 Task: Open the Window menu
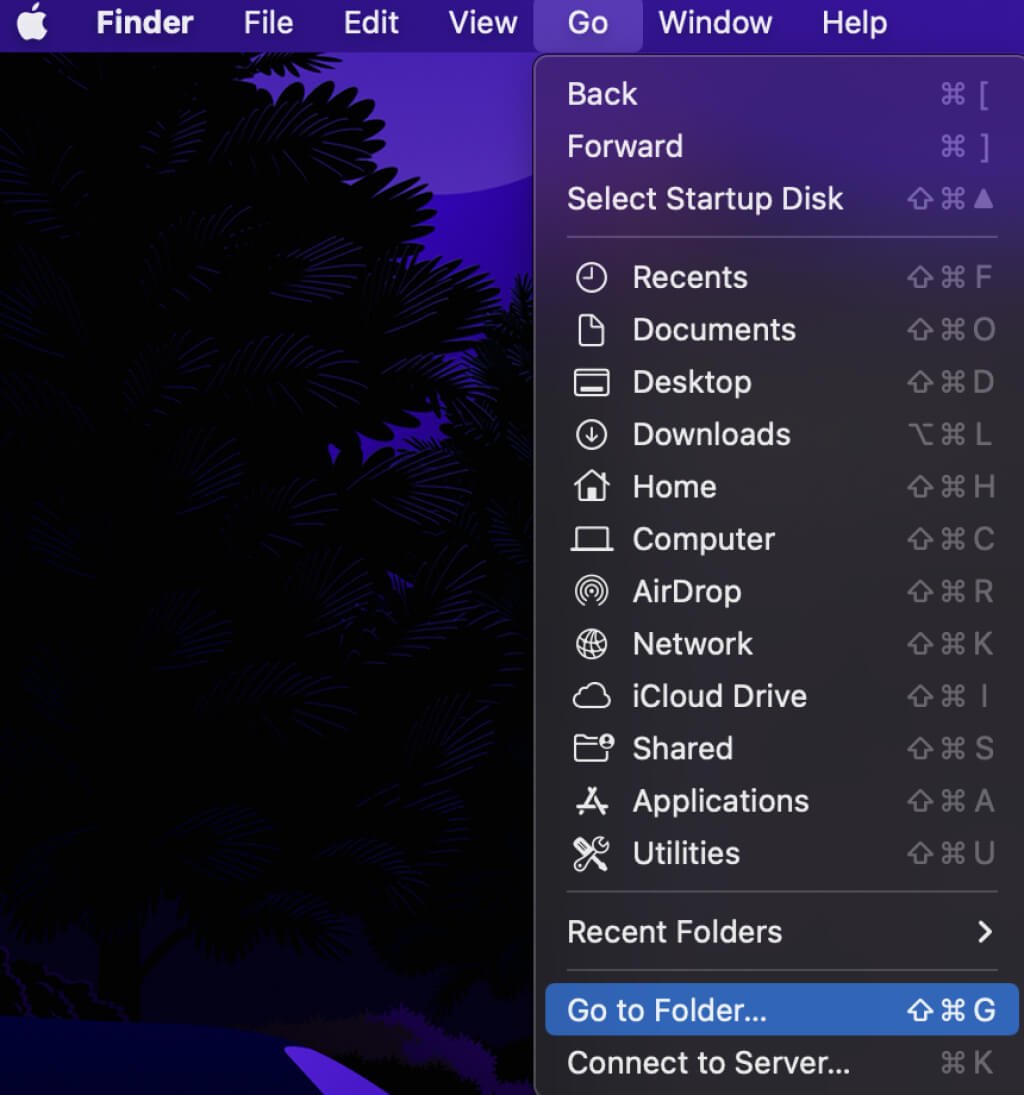pyautogui.click(x=715, y=22)
